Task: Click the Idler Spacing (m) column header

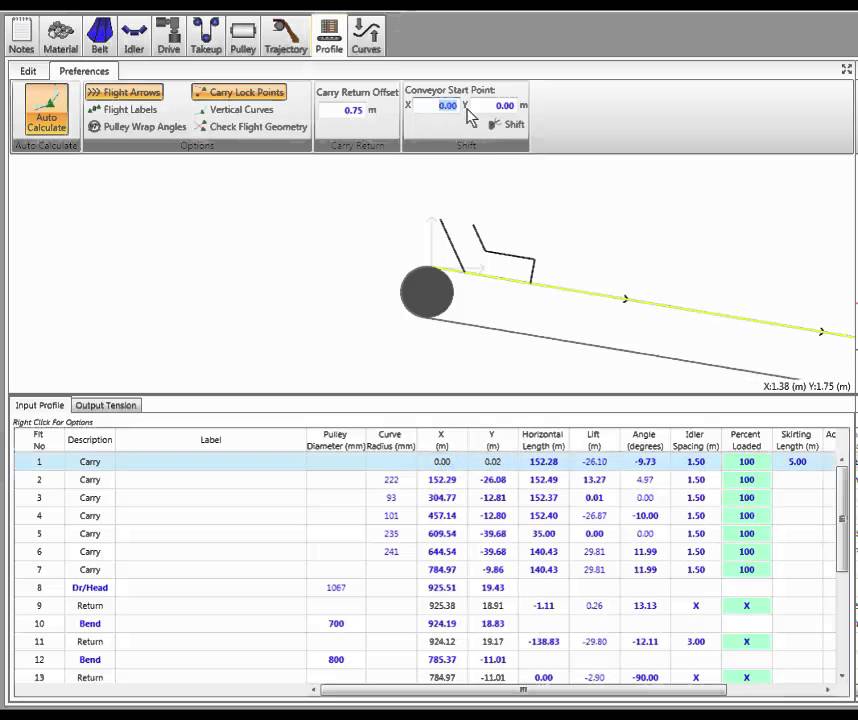Action: coord(696,440)
